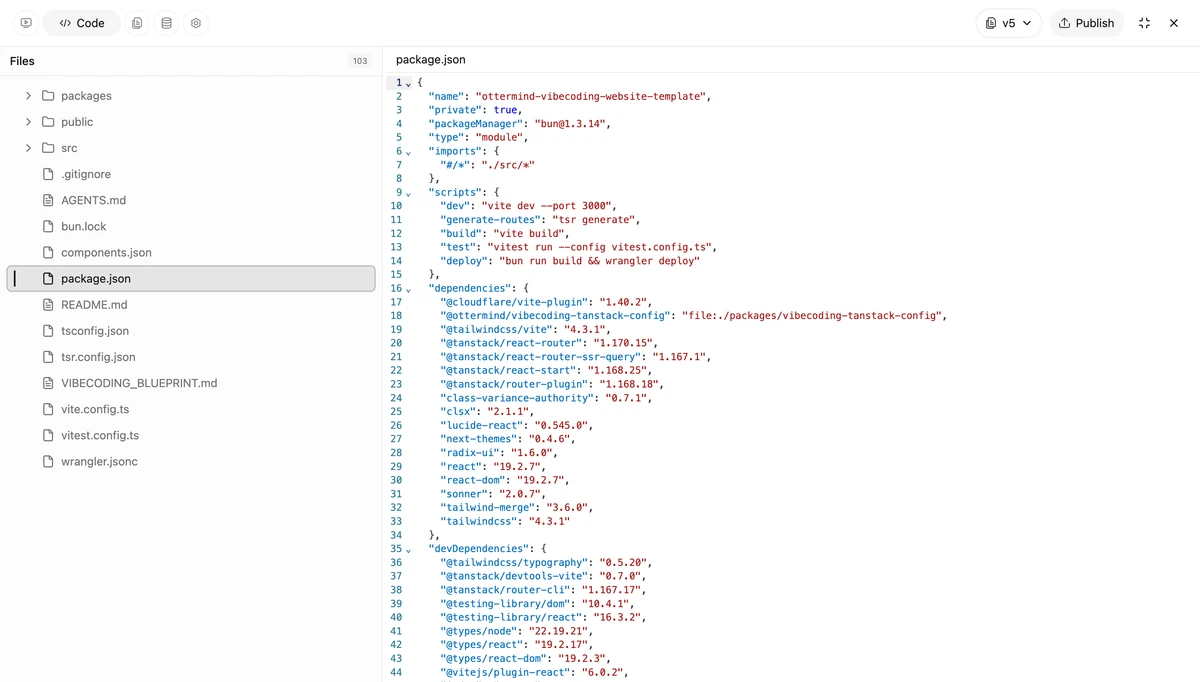
Task: Click the packages folder icon
Action: point(48,96)
